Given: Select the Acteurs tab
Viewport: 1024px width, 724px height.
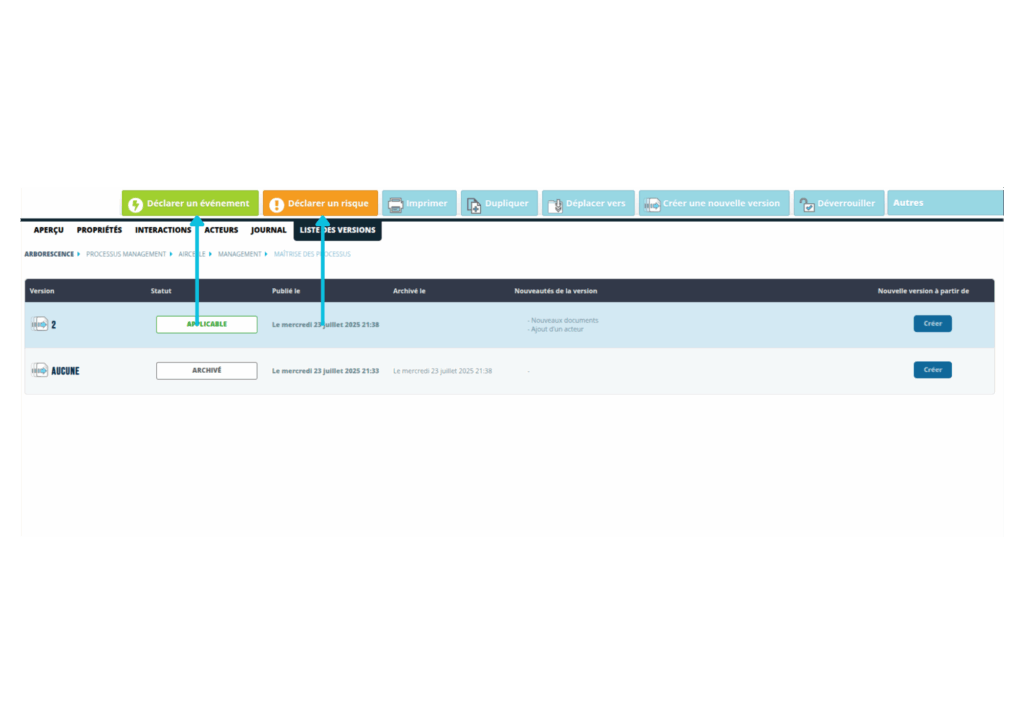Looking at the screenshot, I should 221,230.
